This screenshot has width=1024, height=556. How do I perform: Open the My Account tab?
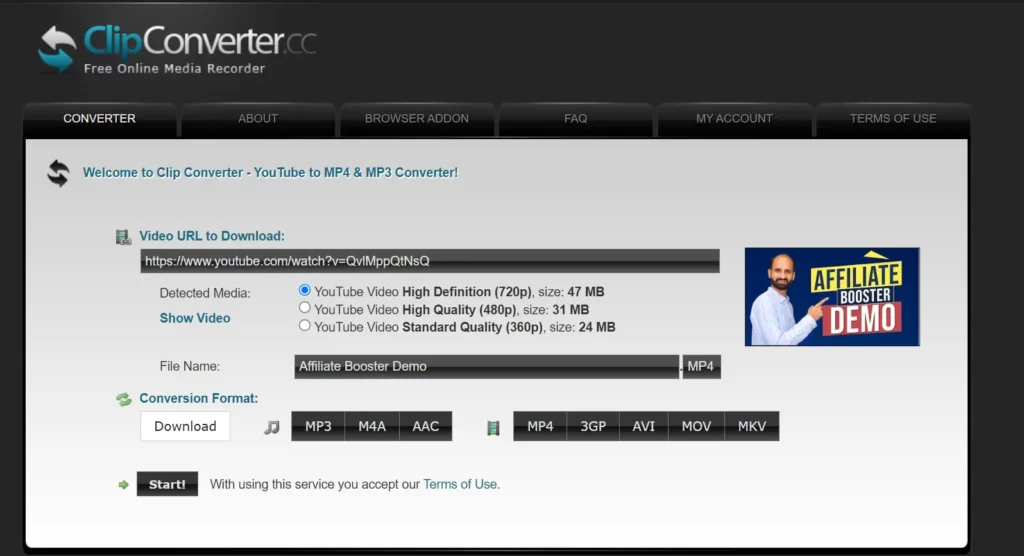[x=734, y=119]
